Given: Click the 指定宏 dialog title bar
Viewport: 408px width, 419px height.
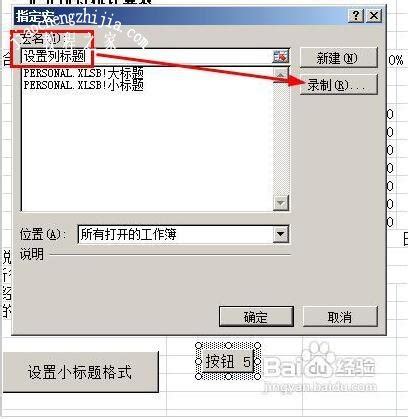Looking at the screenshot, I should (x=180, y=16).
